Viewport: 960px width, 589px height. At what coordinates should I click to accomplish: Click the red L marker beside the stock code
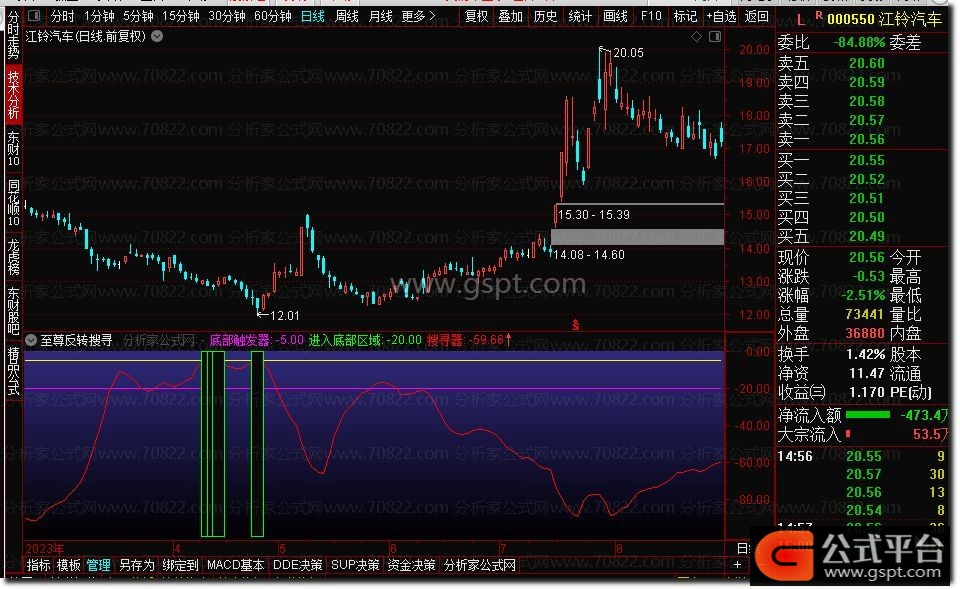(801, 20)
